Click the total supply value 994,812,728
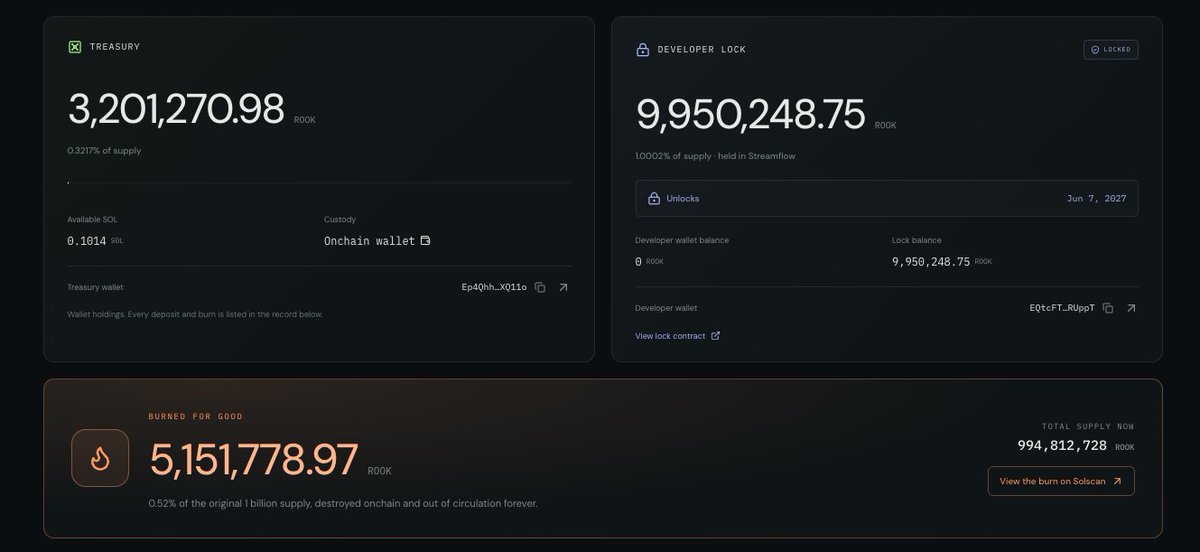Screen dimensions: 1200x552 1062,446
